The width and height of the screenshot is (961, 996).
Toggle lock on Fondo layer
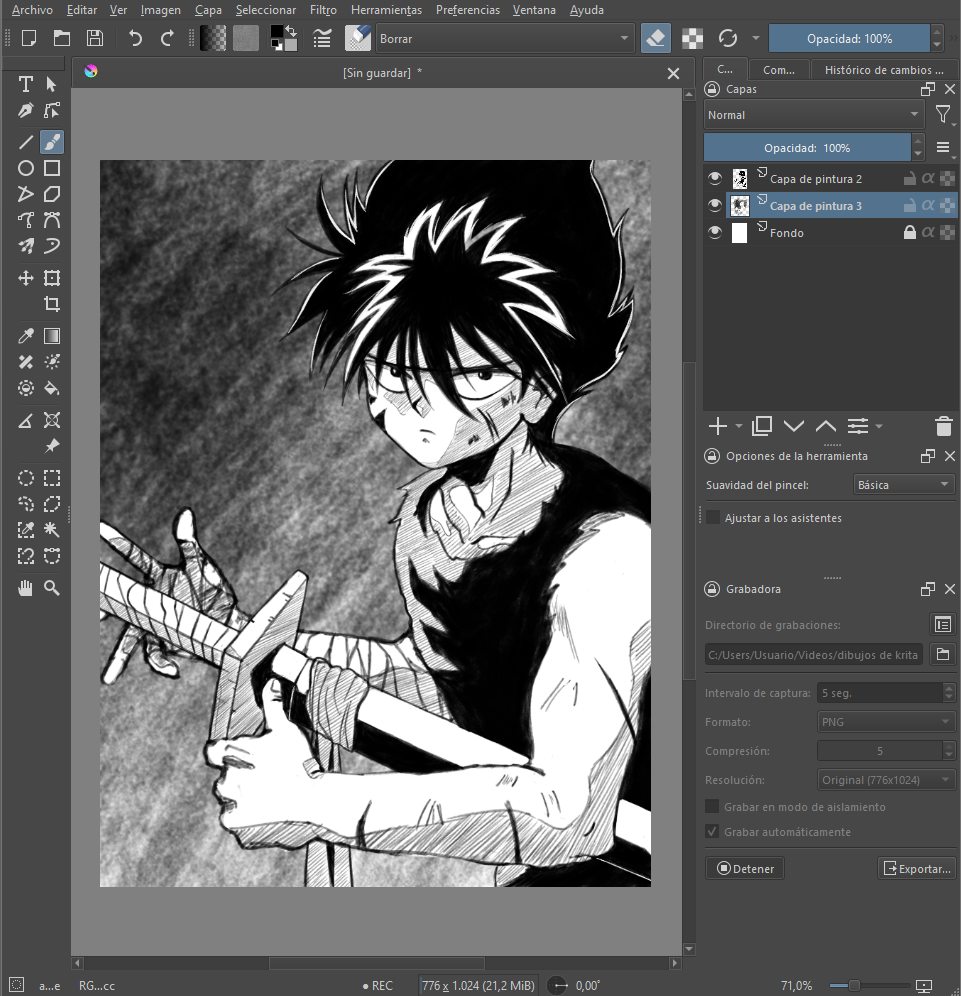tap(910, 232)
